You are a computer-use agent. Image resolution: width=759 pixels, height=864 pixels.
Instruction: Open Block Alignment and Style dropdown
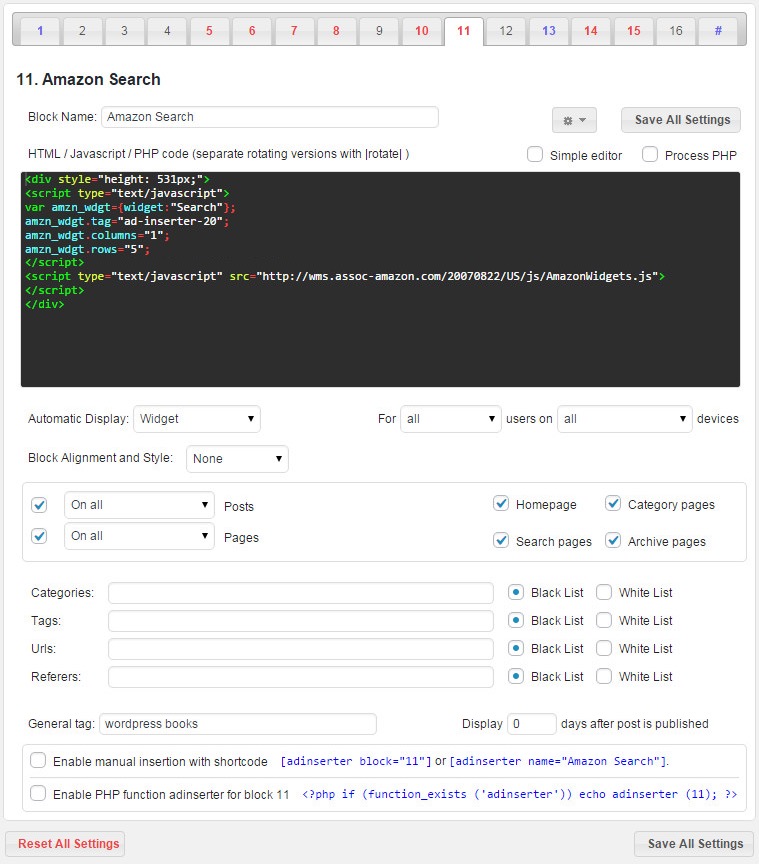(237, 458)
